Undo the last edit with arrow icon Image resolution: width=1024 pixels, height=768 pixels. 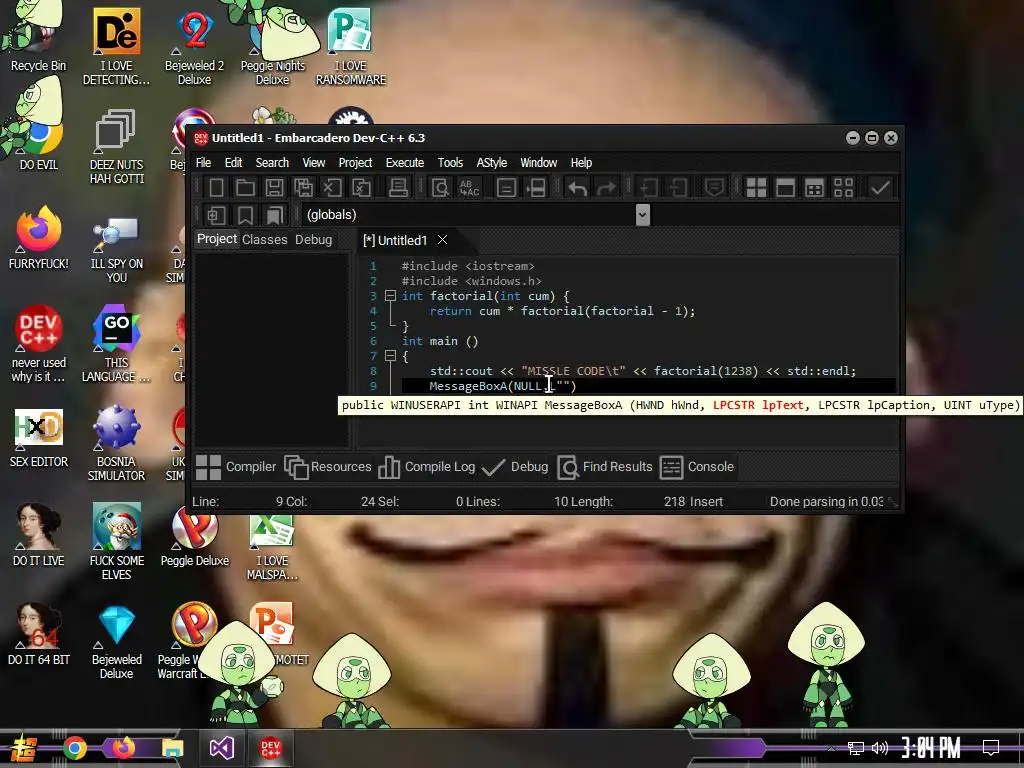577,188
